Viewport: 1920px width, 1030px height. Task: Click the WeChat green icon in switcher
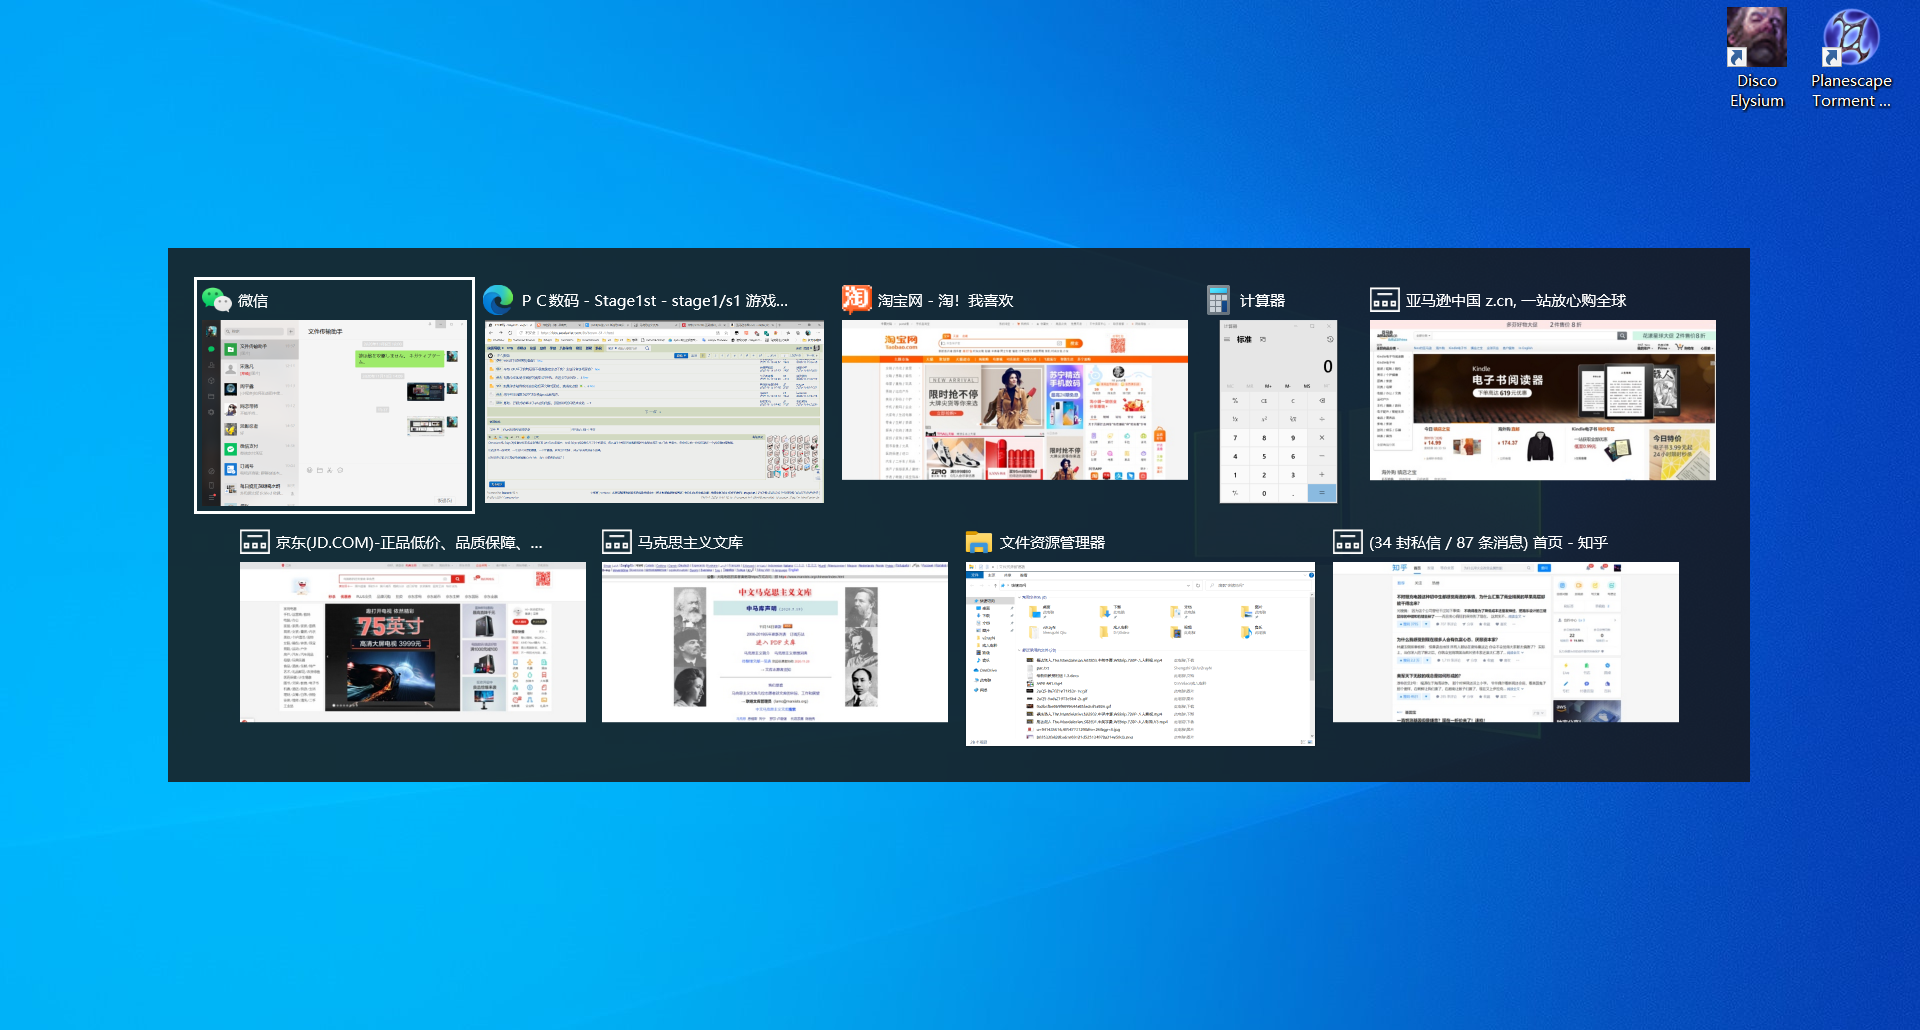[216, 299]
